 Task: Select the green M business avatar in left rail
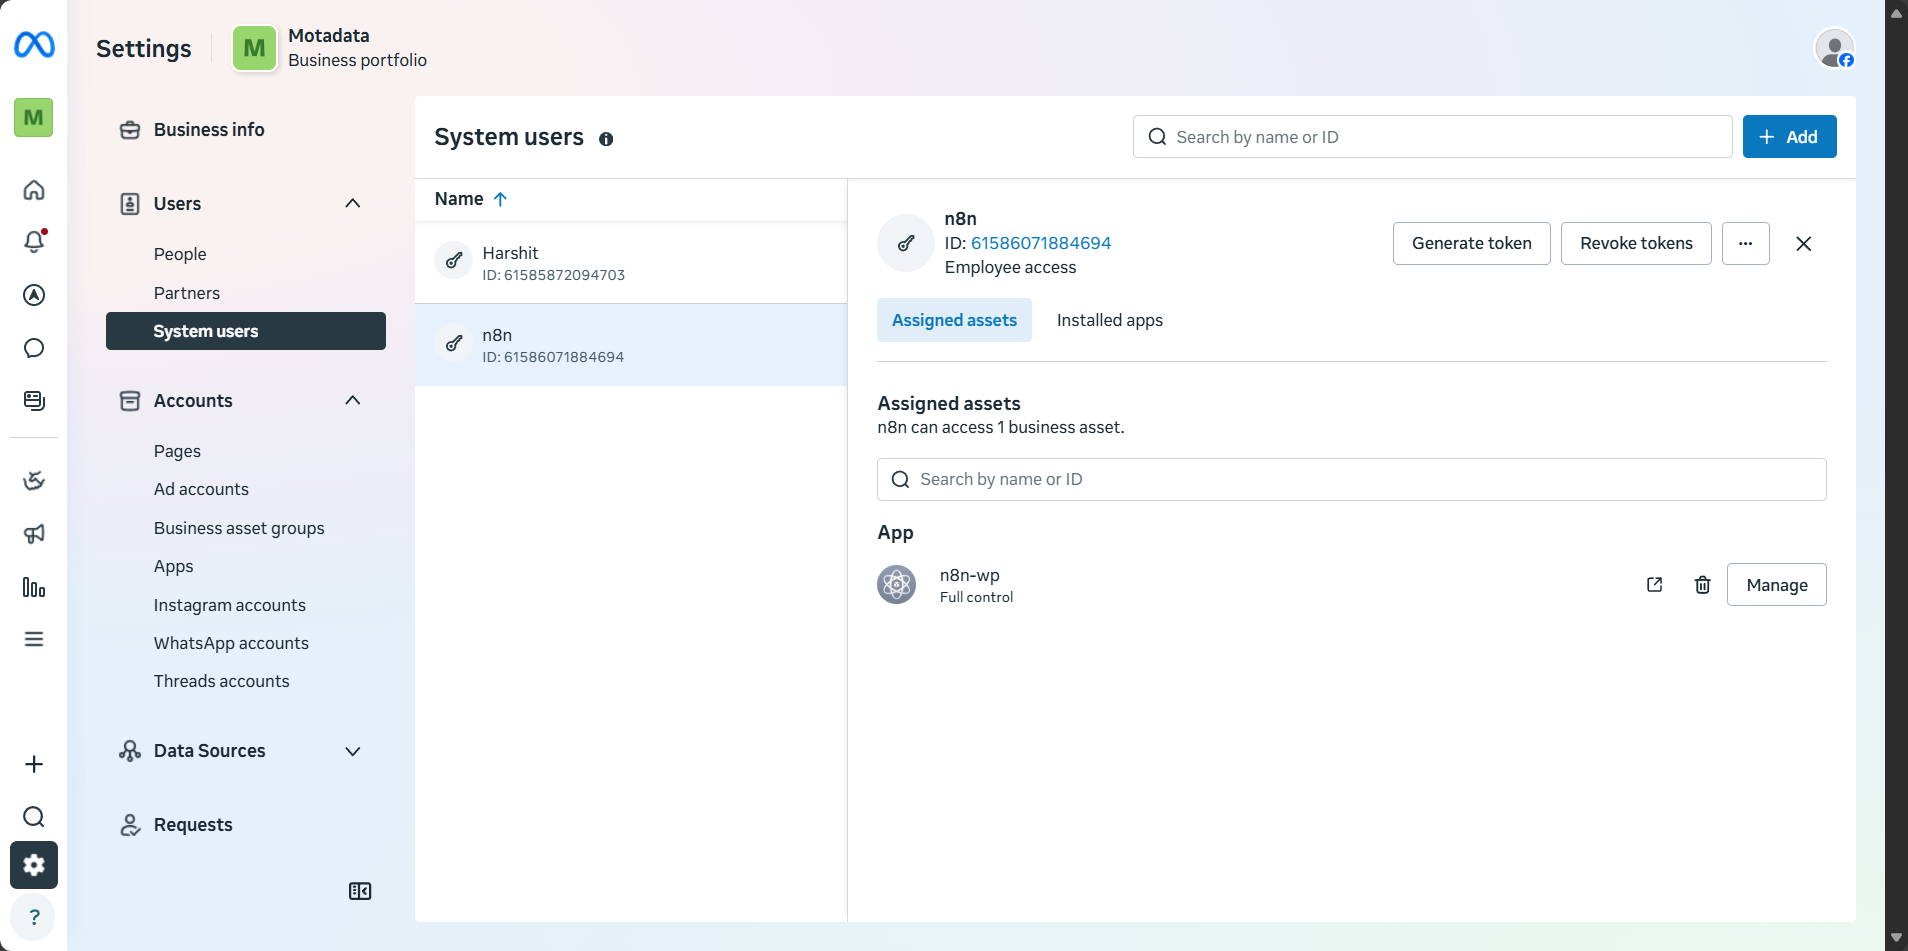pyautogui.click(x=34, y=118)
